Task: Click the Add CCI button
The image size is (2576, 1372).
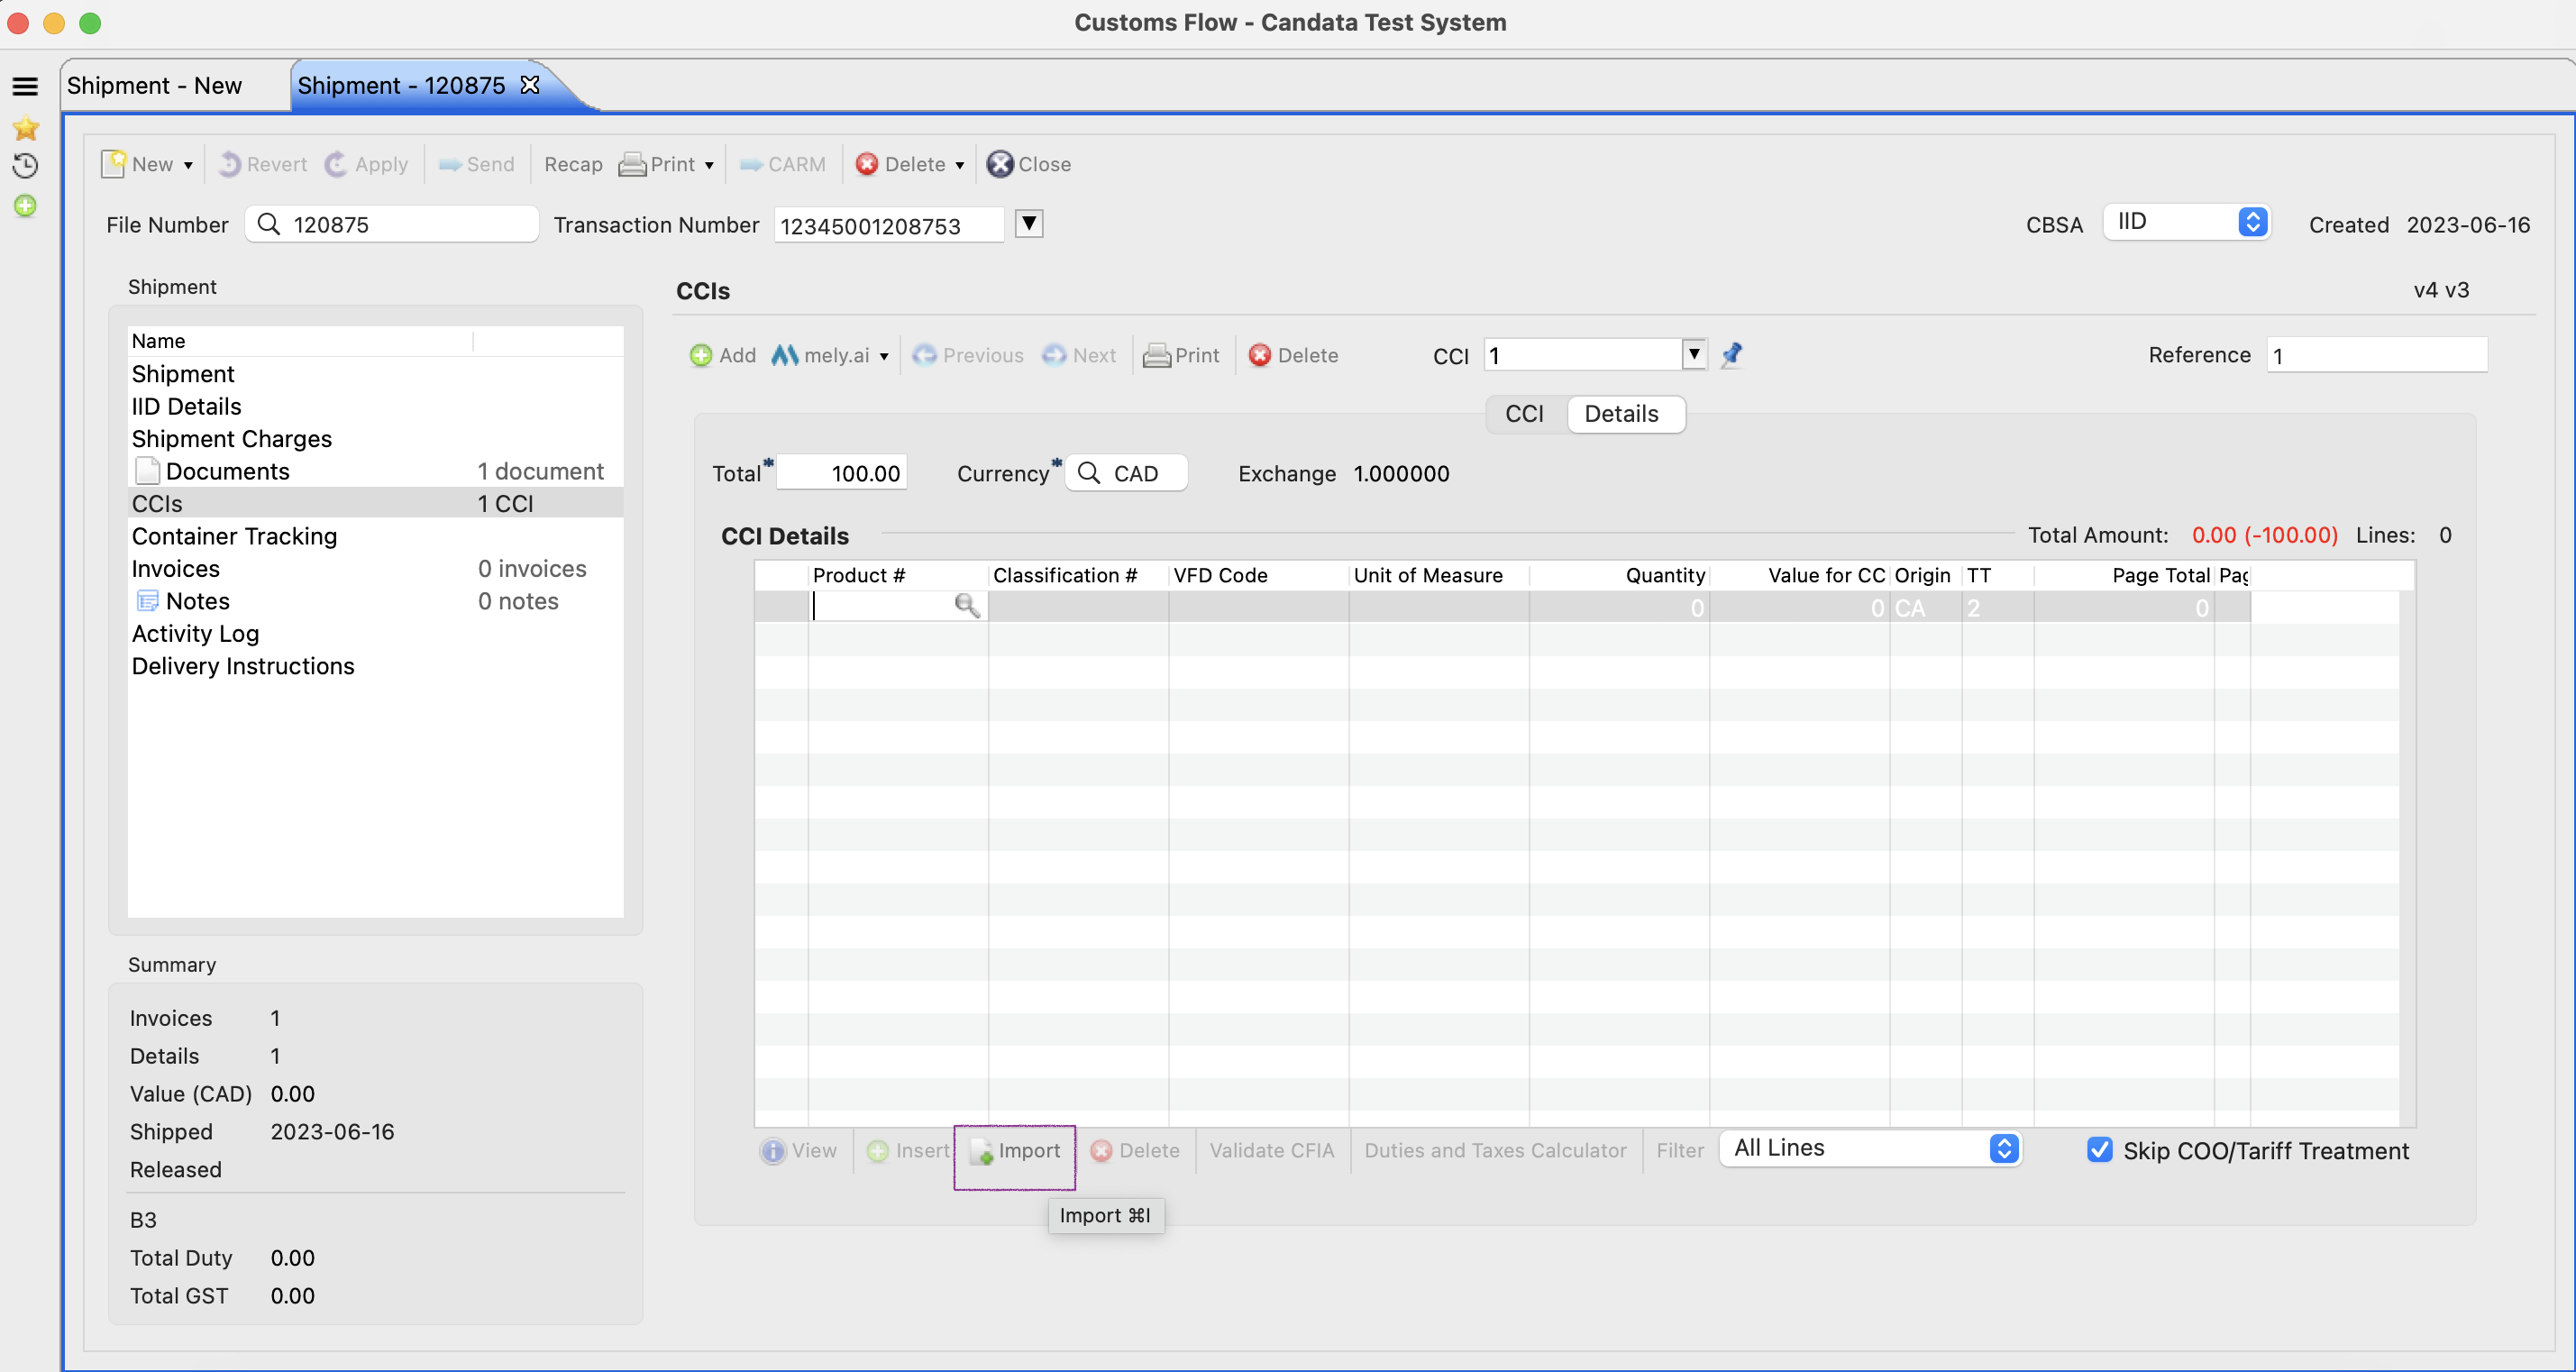Action: point(722,355)
